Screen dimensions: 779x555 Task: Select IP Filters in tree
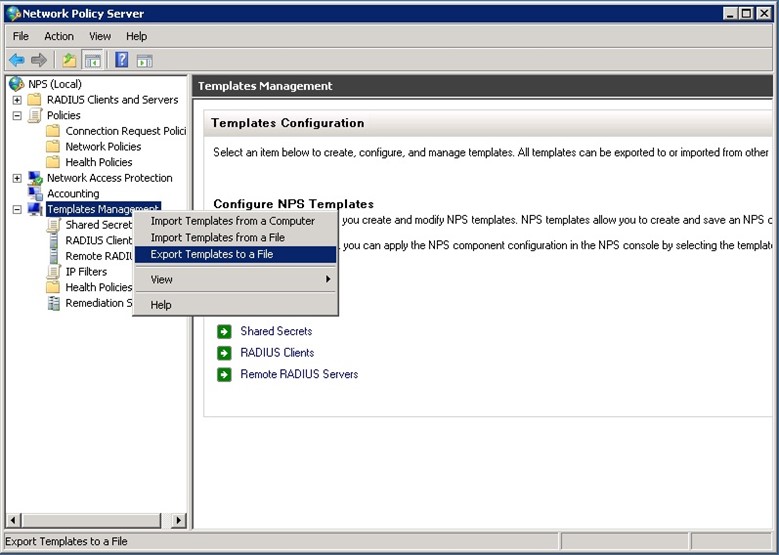(x=86, y=272)
